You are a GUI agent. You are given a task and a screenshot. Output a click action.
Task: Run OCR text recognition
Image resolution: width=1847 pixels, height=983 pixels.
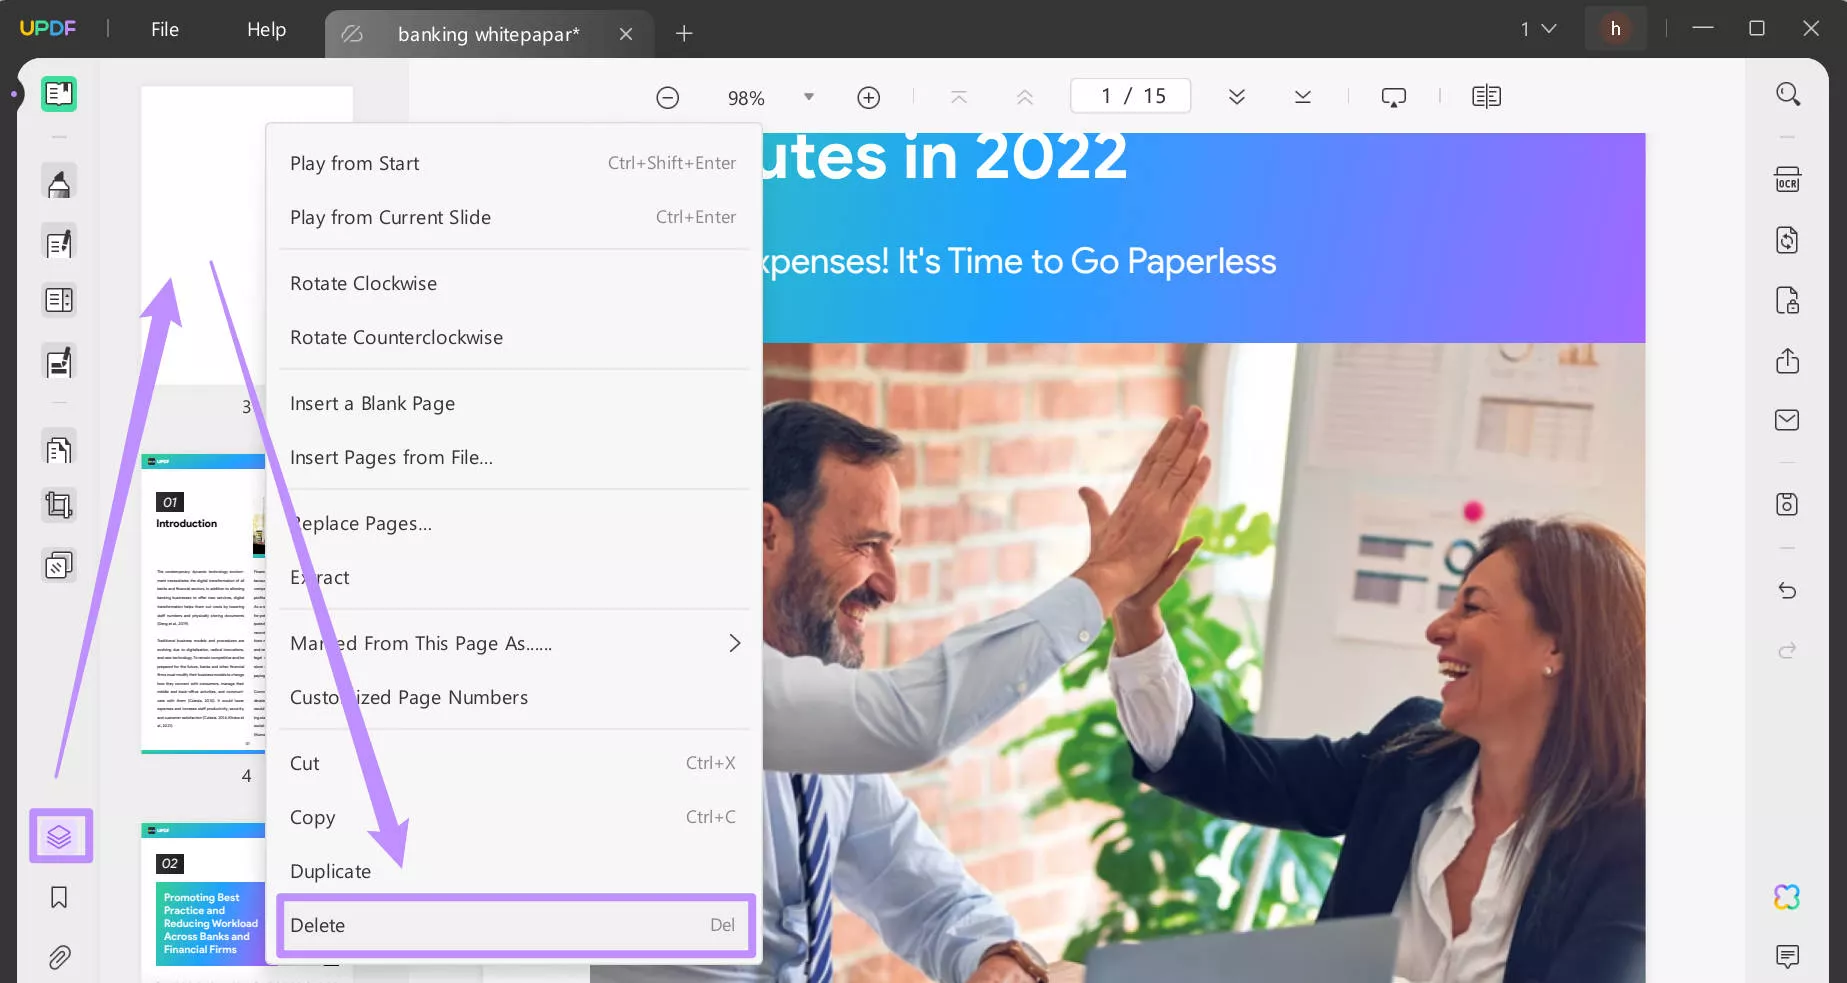[x=1788, y=180]
